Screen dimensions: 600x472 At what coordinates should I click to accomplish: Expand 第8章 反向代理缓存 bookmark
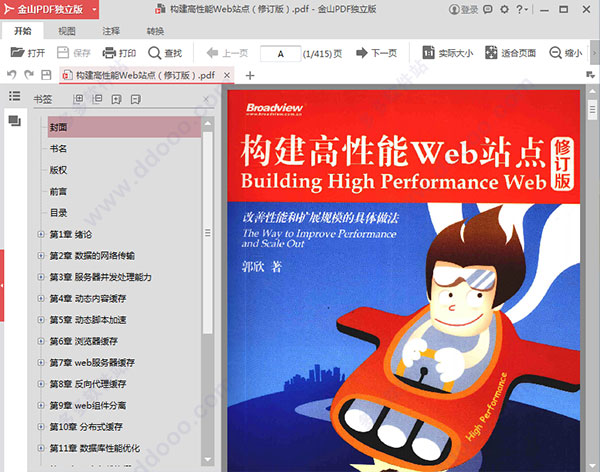point(41,384)
